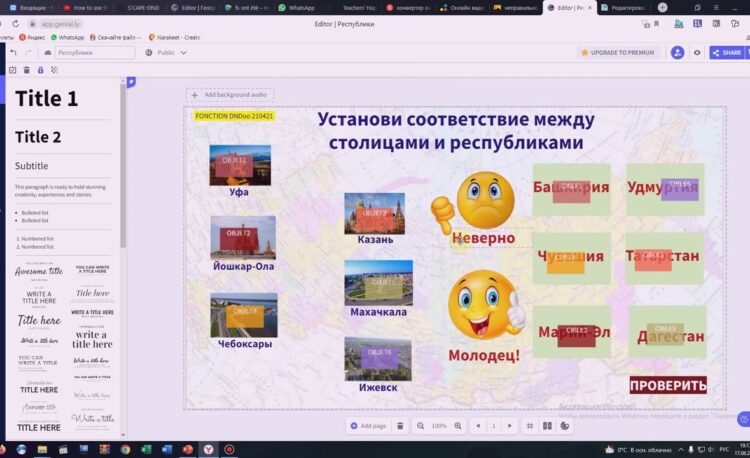Screen dimensions: 750x458
Task: Go to the previous page arrow
Action: coord(477,425)
